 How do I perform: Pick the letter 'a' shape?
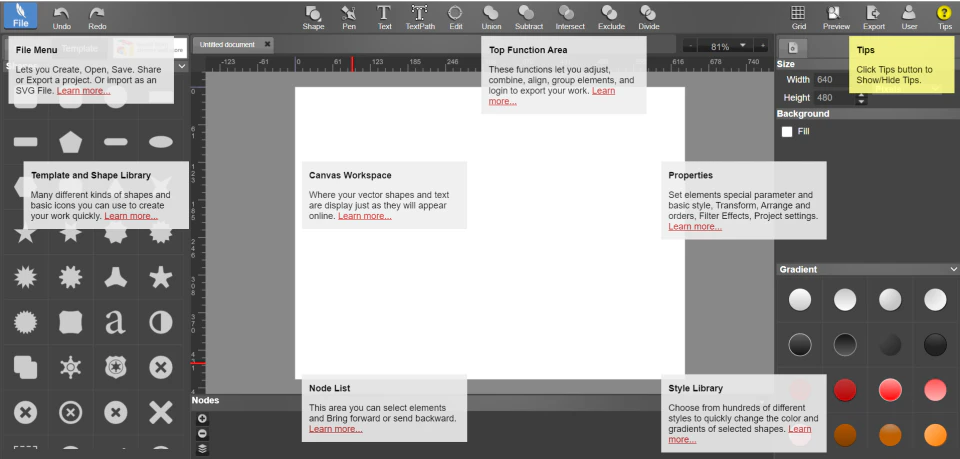point(115,322)
